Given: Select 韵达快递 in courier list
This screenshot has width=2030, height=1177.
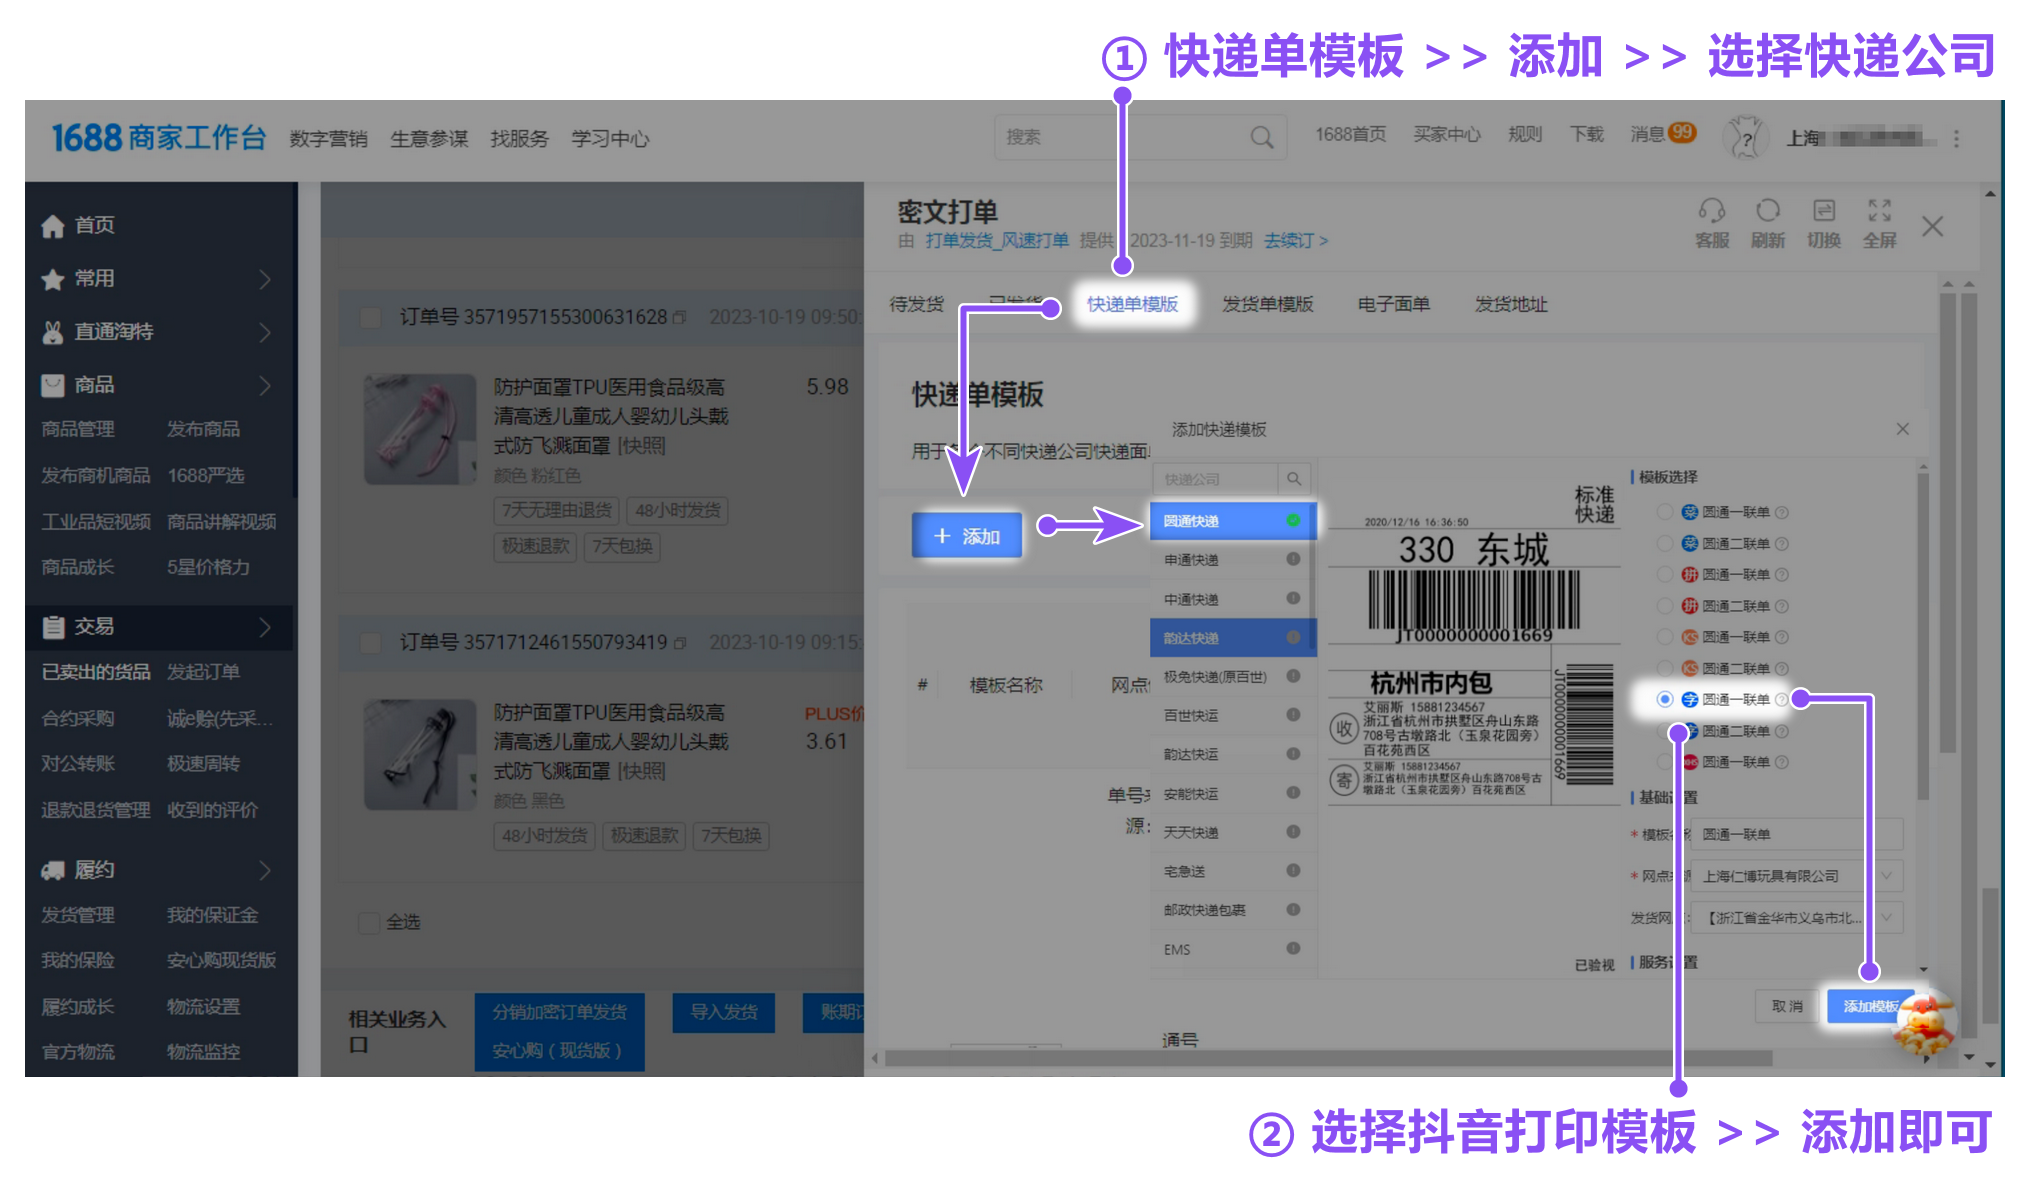Looking at the screenshot, I should [x=1232, y=638].
